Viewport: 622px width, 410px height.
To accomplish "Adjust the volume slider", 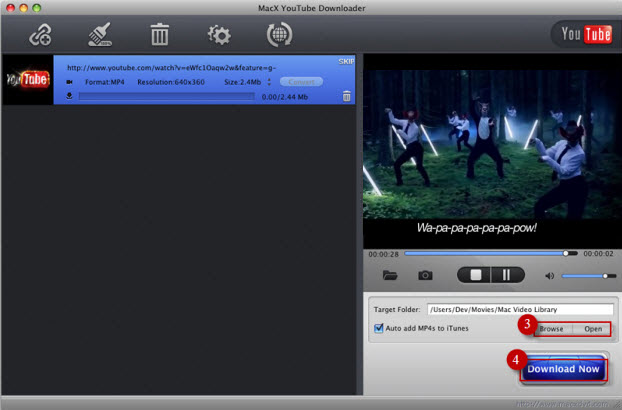I will 589,276.
